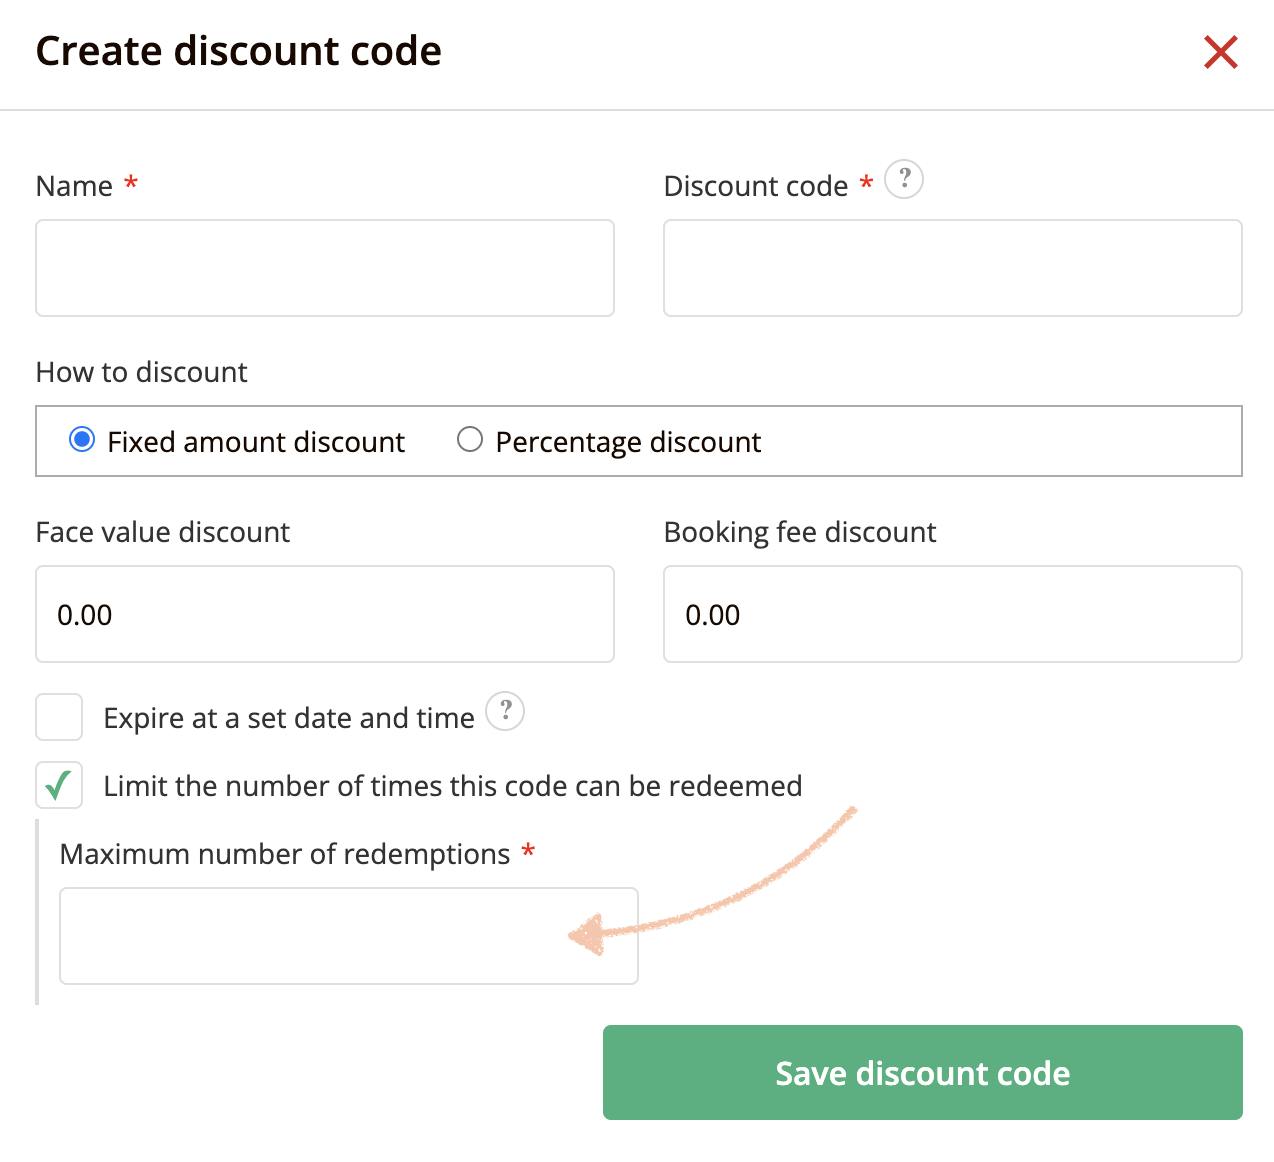
Task: Select the Percentage discount option
Action: click(470, 440)
